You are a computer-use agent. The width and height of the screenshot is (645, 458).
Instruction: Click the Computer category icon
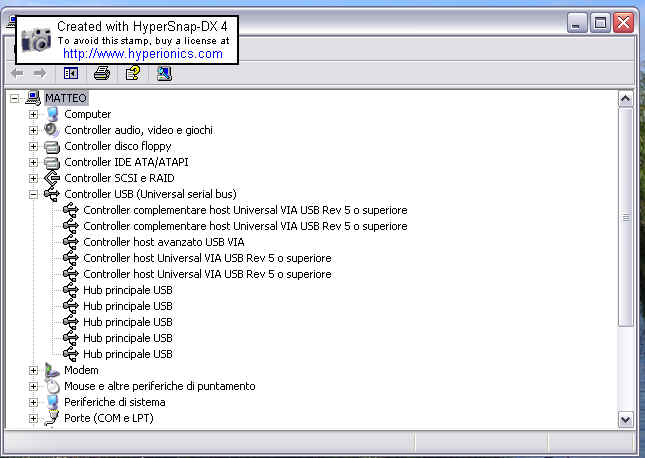(x=52, y=114)
